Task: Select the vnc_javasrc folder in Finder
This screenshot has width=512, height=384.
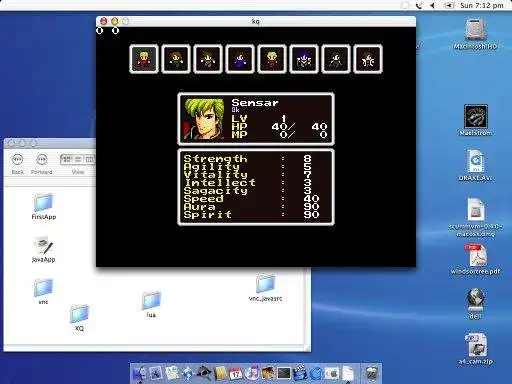Action: pos(265,288)
